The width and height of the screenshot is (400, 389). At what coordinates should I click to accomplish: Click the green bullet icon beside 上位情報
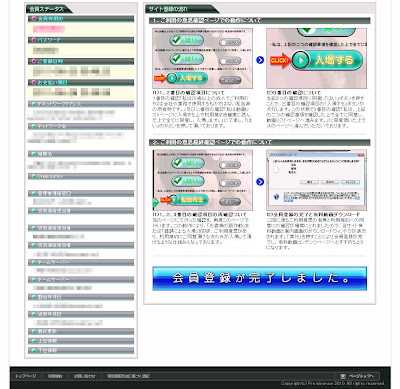[34, 341]
